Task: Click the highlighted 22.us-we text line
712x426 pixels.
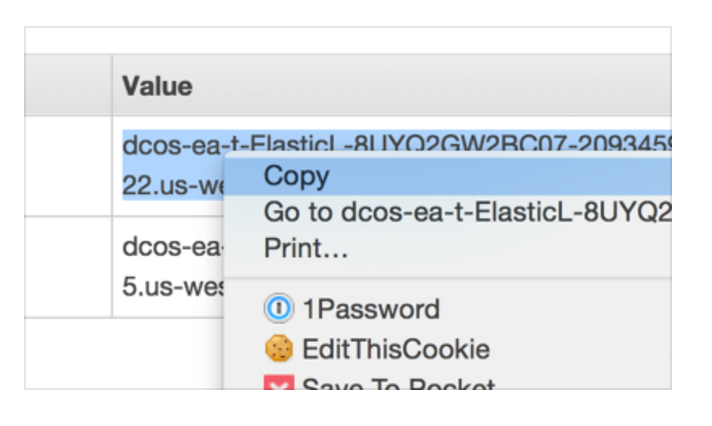Action: (x=173, y=185)
